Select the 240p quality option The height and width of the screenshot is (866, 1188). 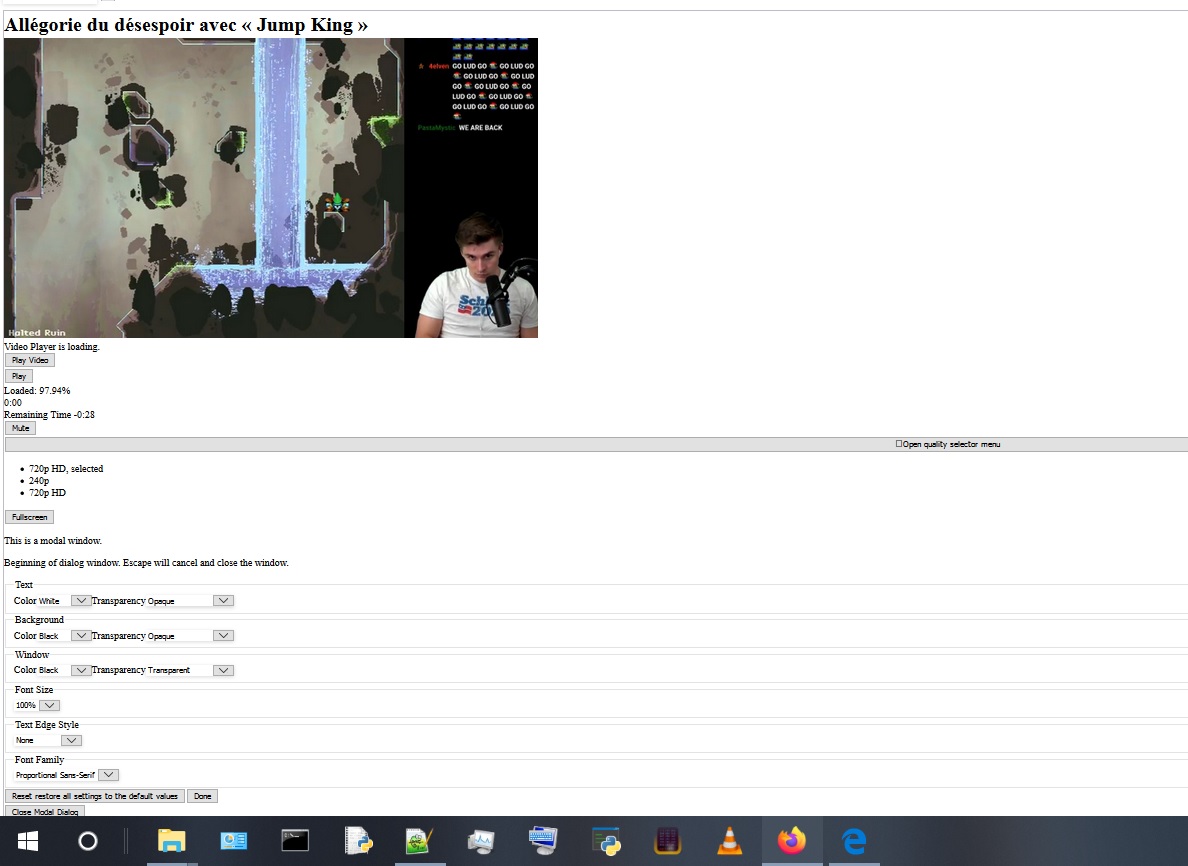39,481
